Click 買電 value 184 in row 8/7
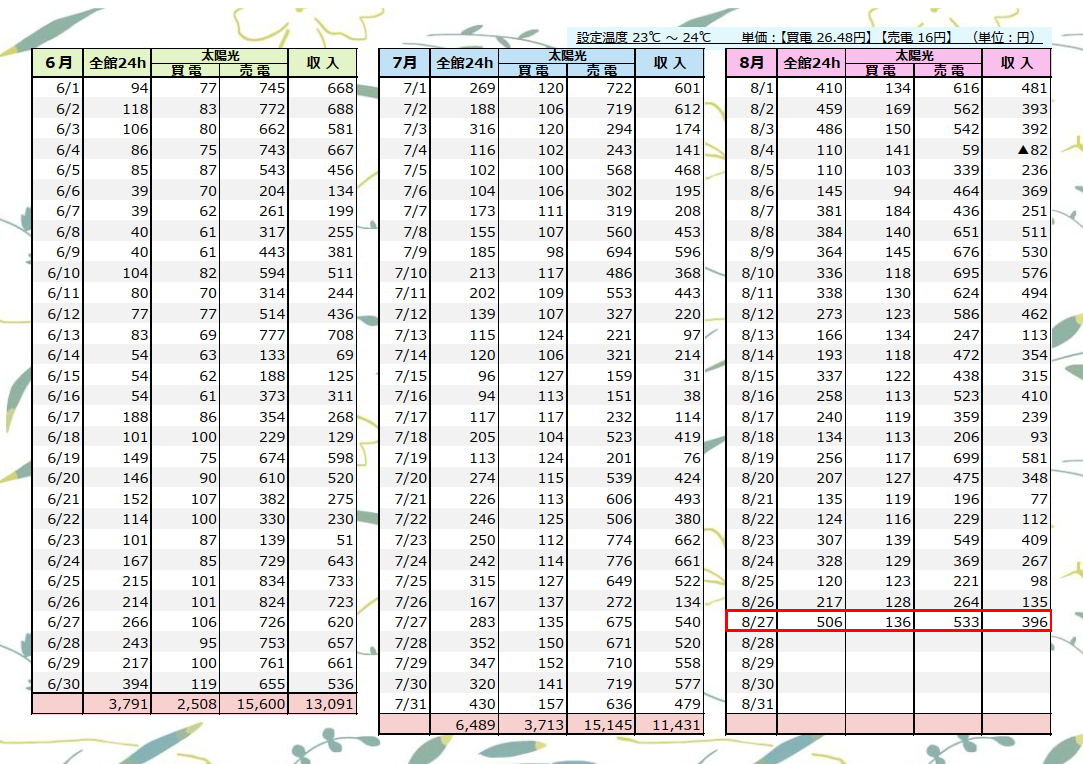Viewport: 1083px width, 764px height. click(880, 211)
